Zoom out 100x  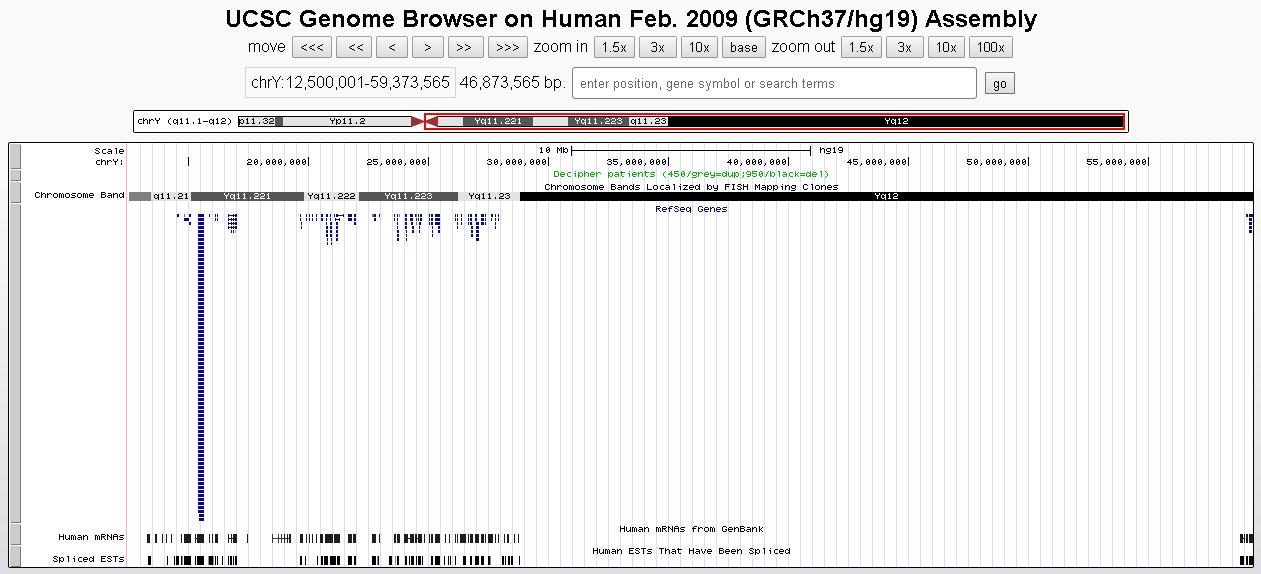[990, 47]
